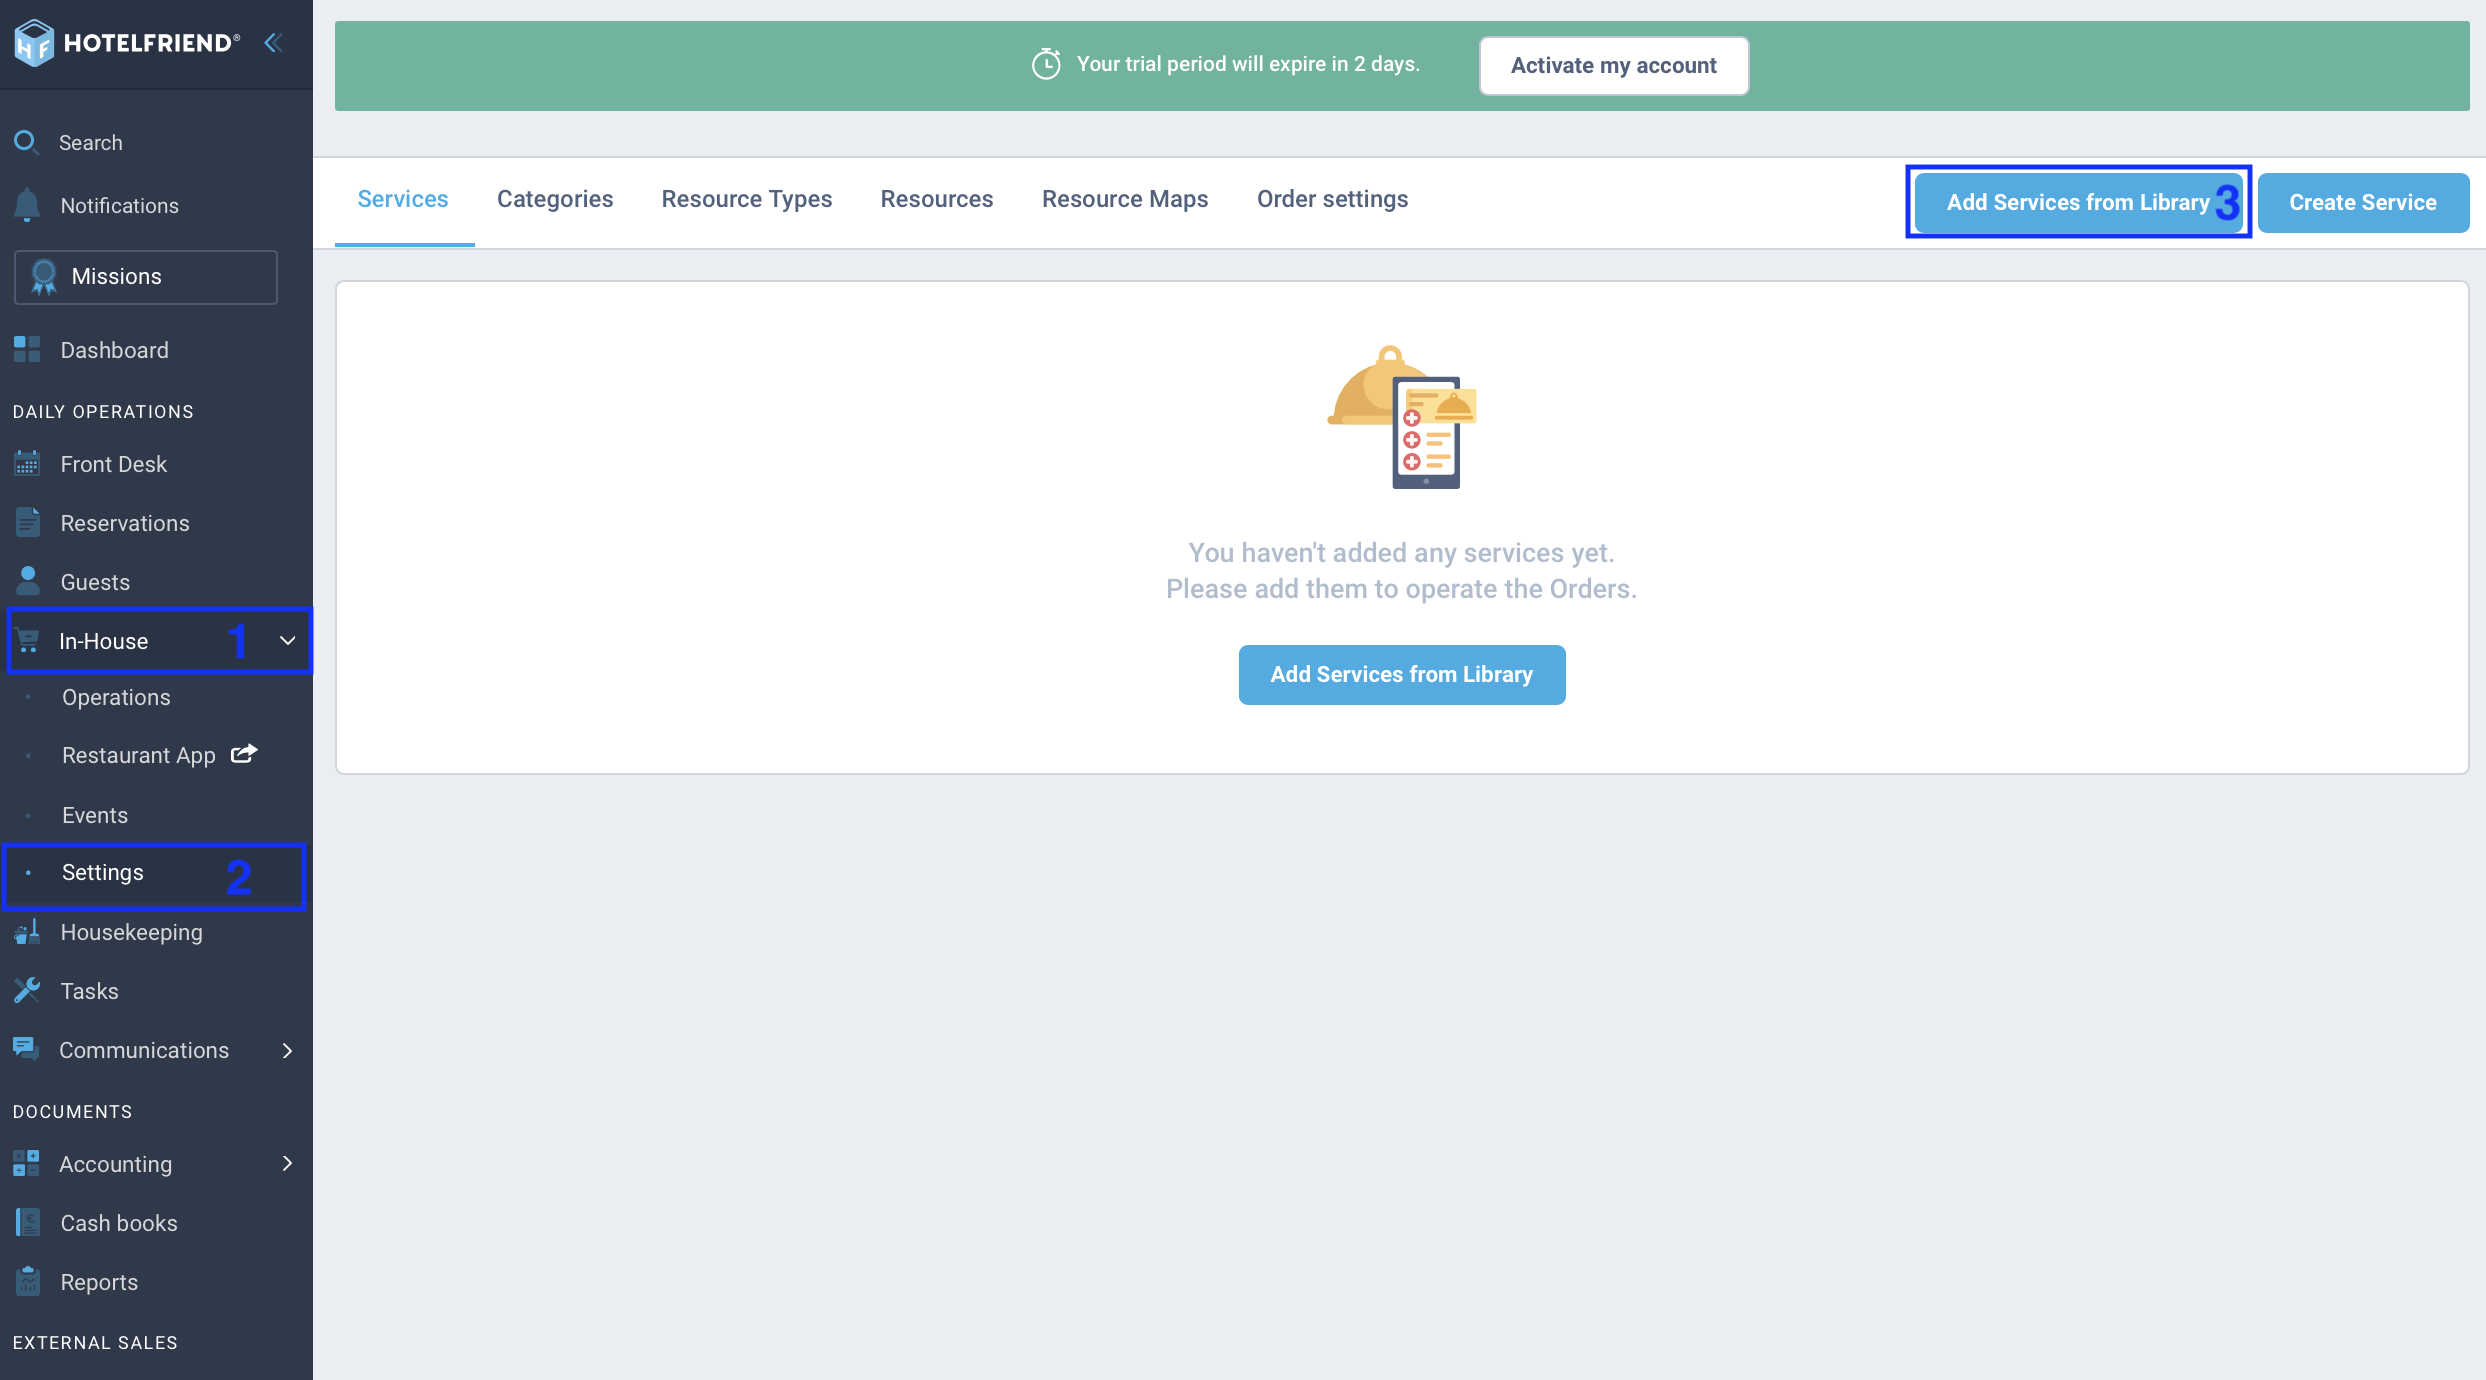2486x1380 pixels.
Task: Open Notifications in the sidebar
Action: pyautogui.click(x=156, y=205)
